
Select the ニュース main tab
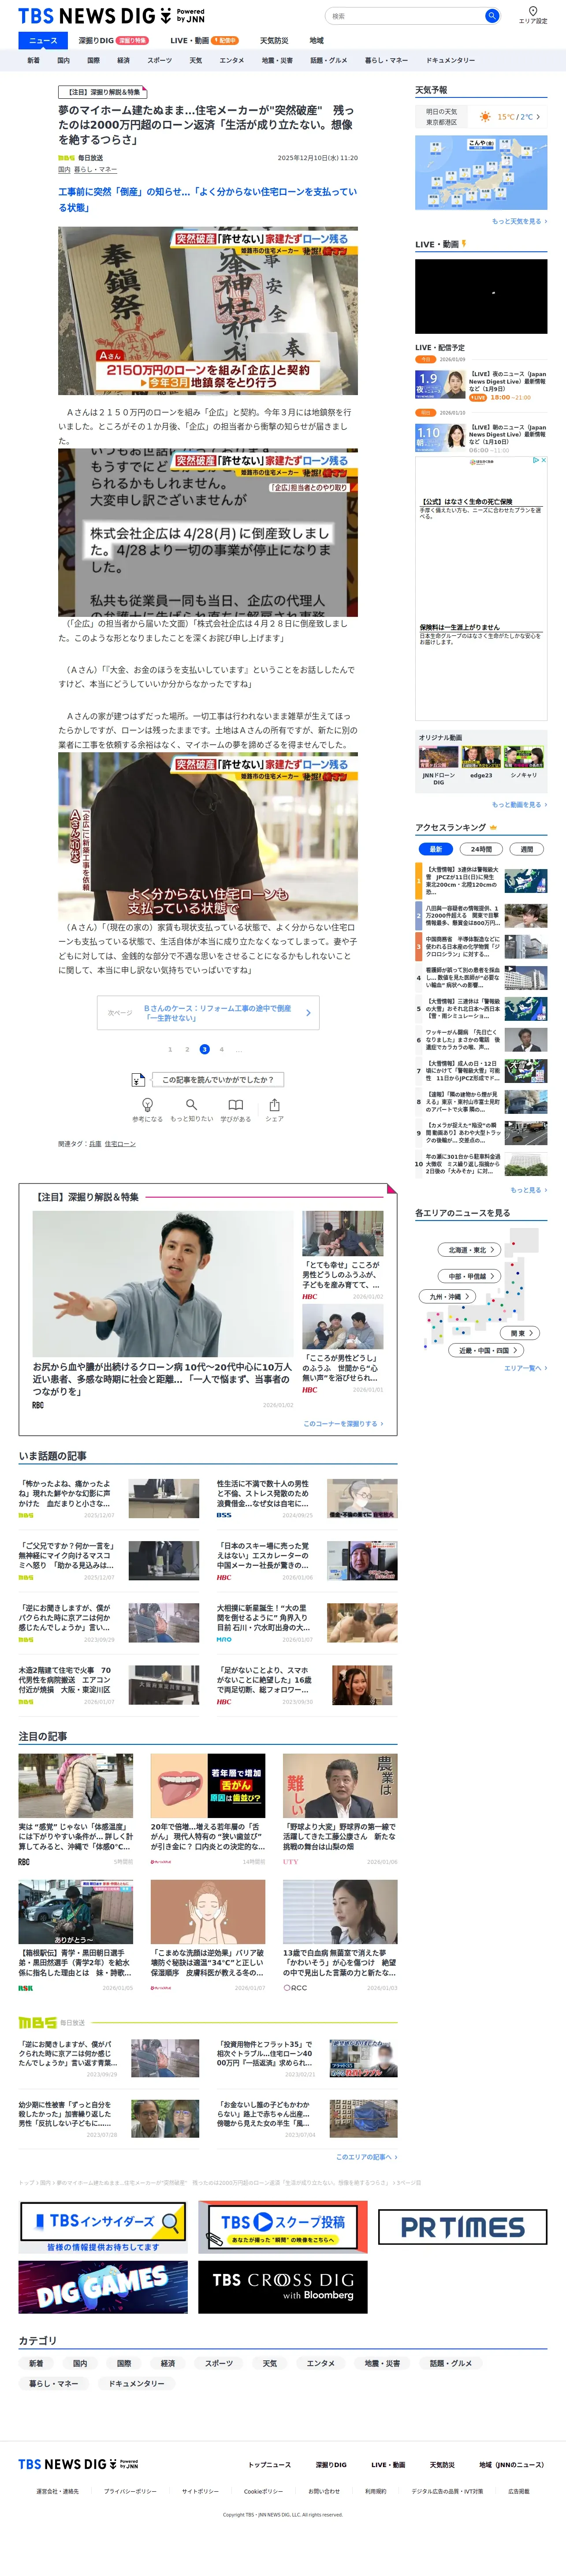pyautogui.click(x=43, y=40)
